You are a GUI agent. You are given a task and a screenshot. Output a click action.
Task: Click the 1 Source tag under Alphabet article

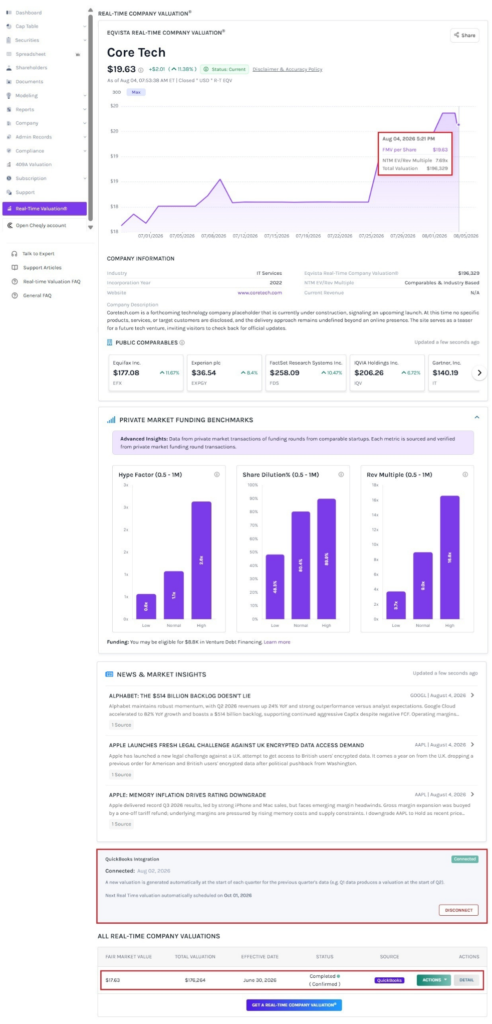(120, 725)
